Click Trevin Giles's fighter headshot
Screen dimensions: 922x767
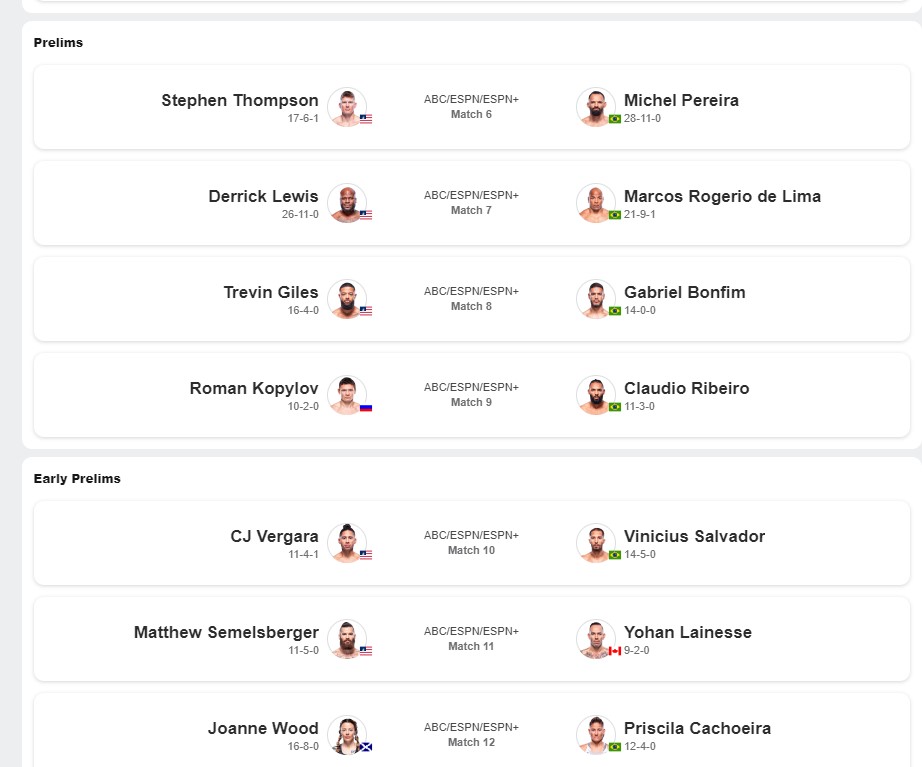pyautogui.click(x=346, y=298)
